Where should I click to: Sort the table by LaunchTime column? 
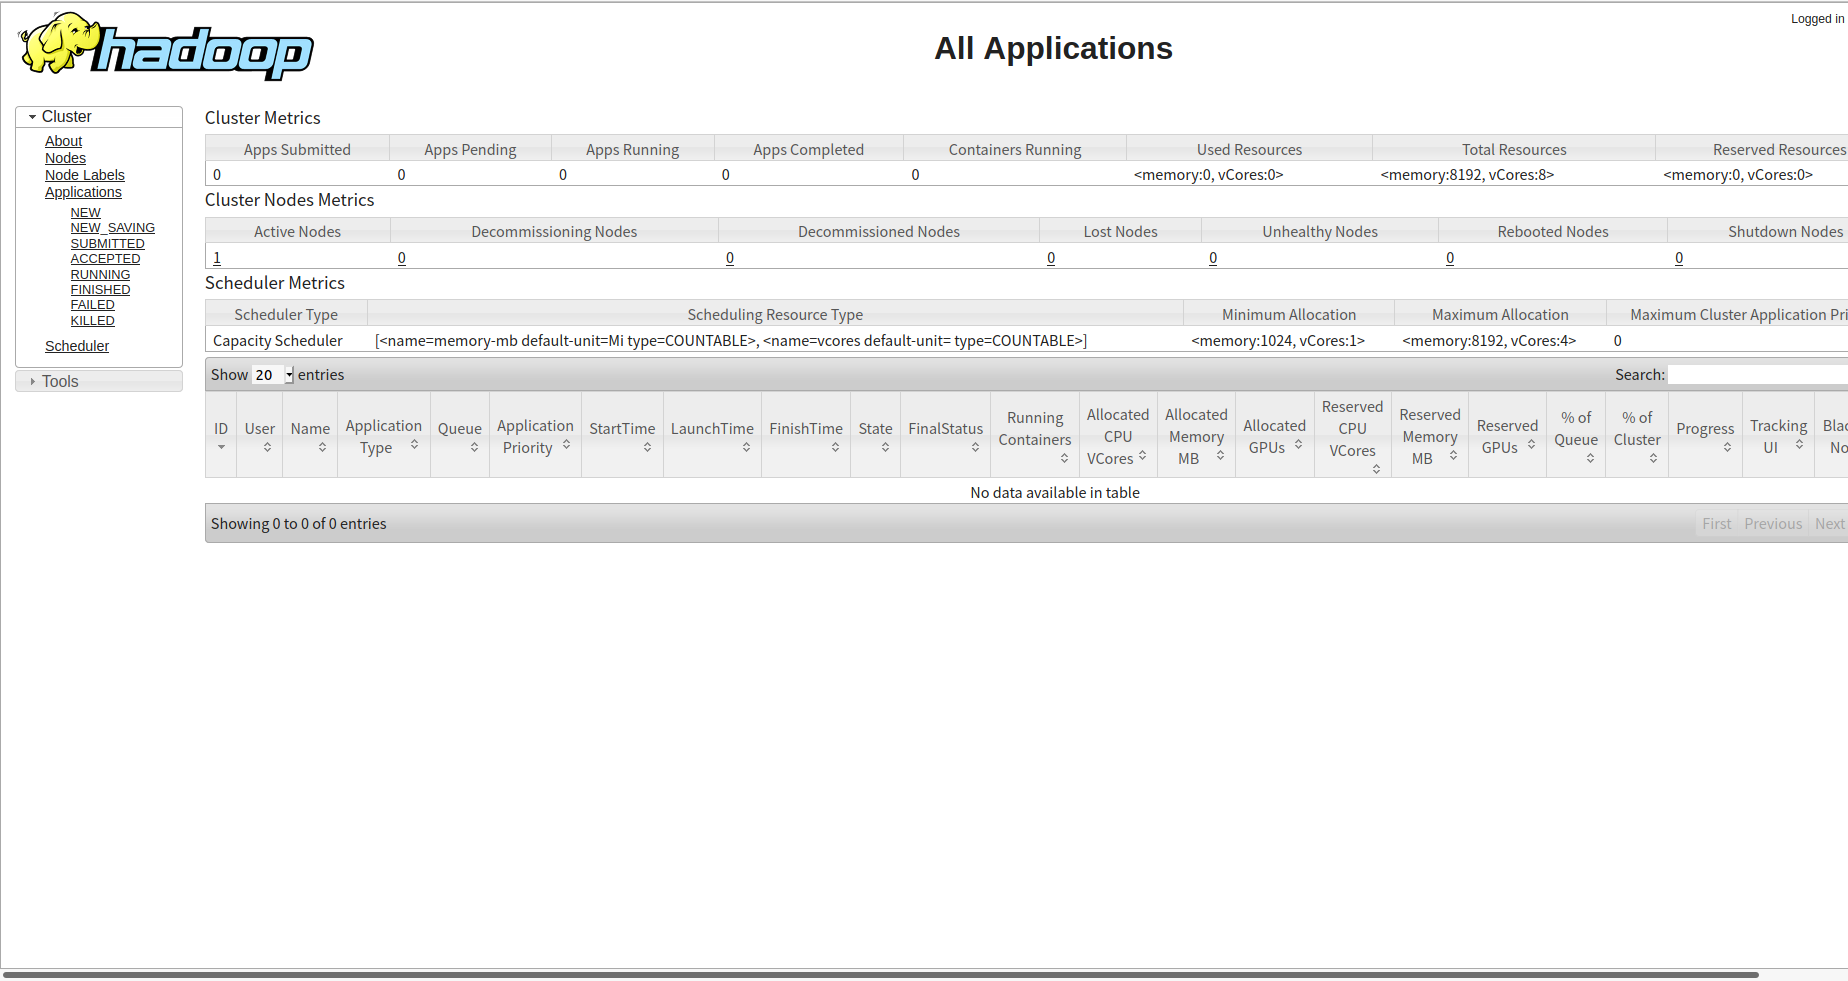[712, 434]
